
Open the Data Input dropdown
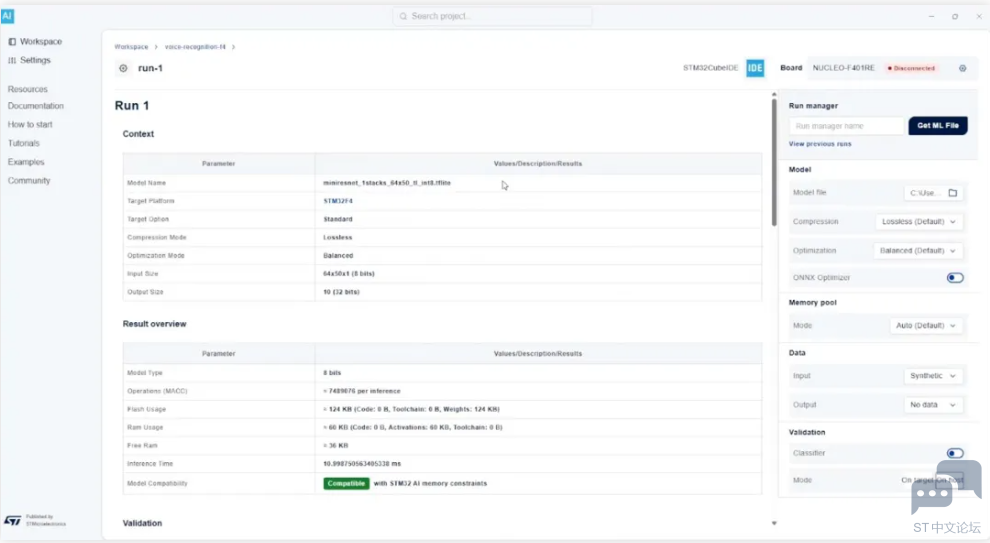(933, 376)
